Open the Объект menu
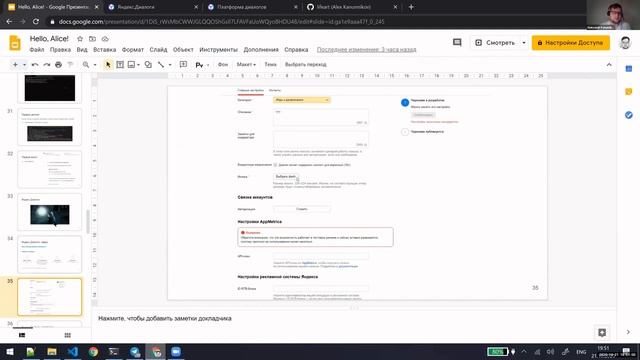Viewport: 640px width, 360px height. tap(183, 49)
